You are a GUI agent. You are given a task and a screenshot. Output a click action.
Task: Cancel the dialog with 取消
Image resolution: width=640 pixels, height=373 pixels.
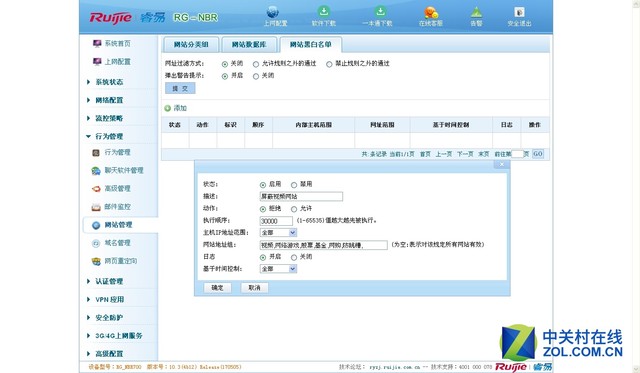[254, 288]
